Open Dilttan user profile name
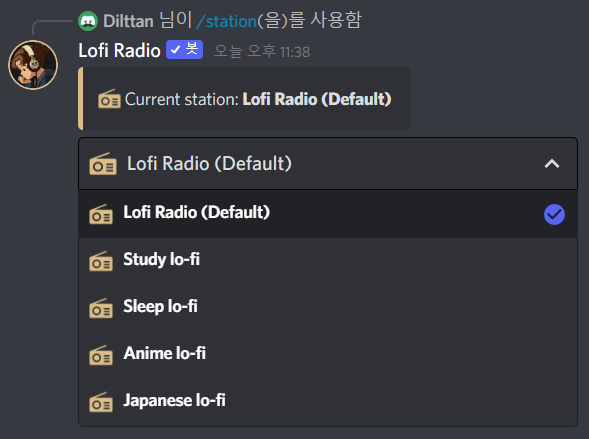 [128, 21]
